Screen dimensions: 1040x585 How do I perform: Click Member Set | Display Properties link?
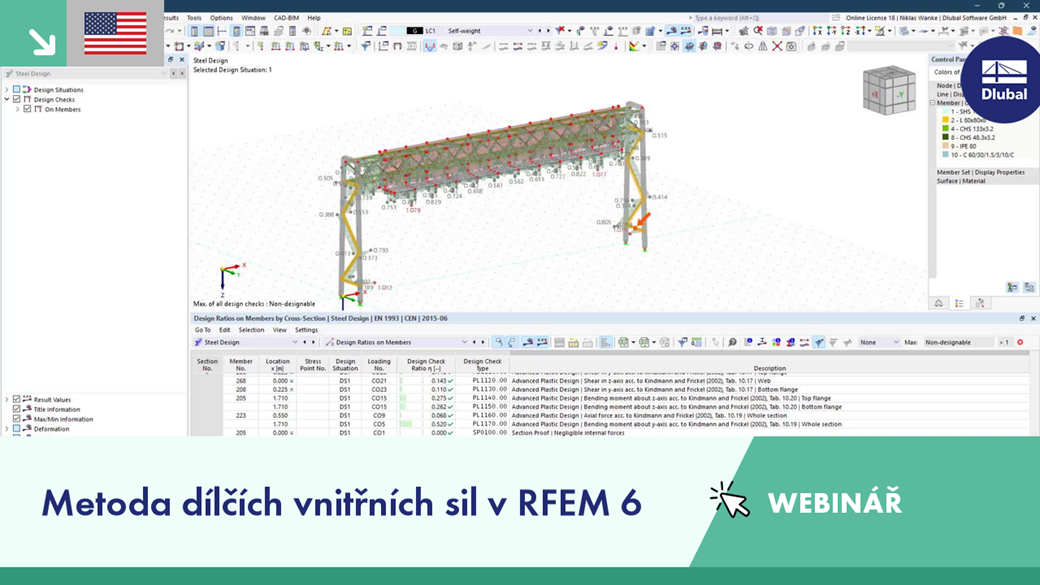[980, 172]
